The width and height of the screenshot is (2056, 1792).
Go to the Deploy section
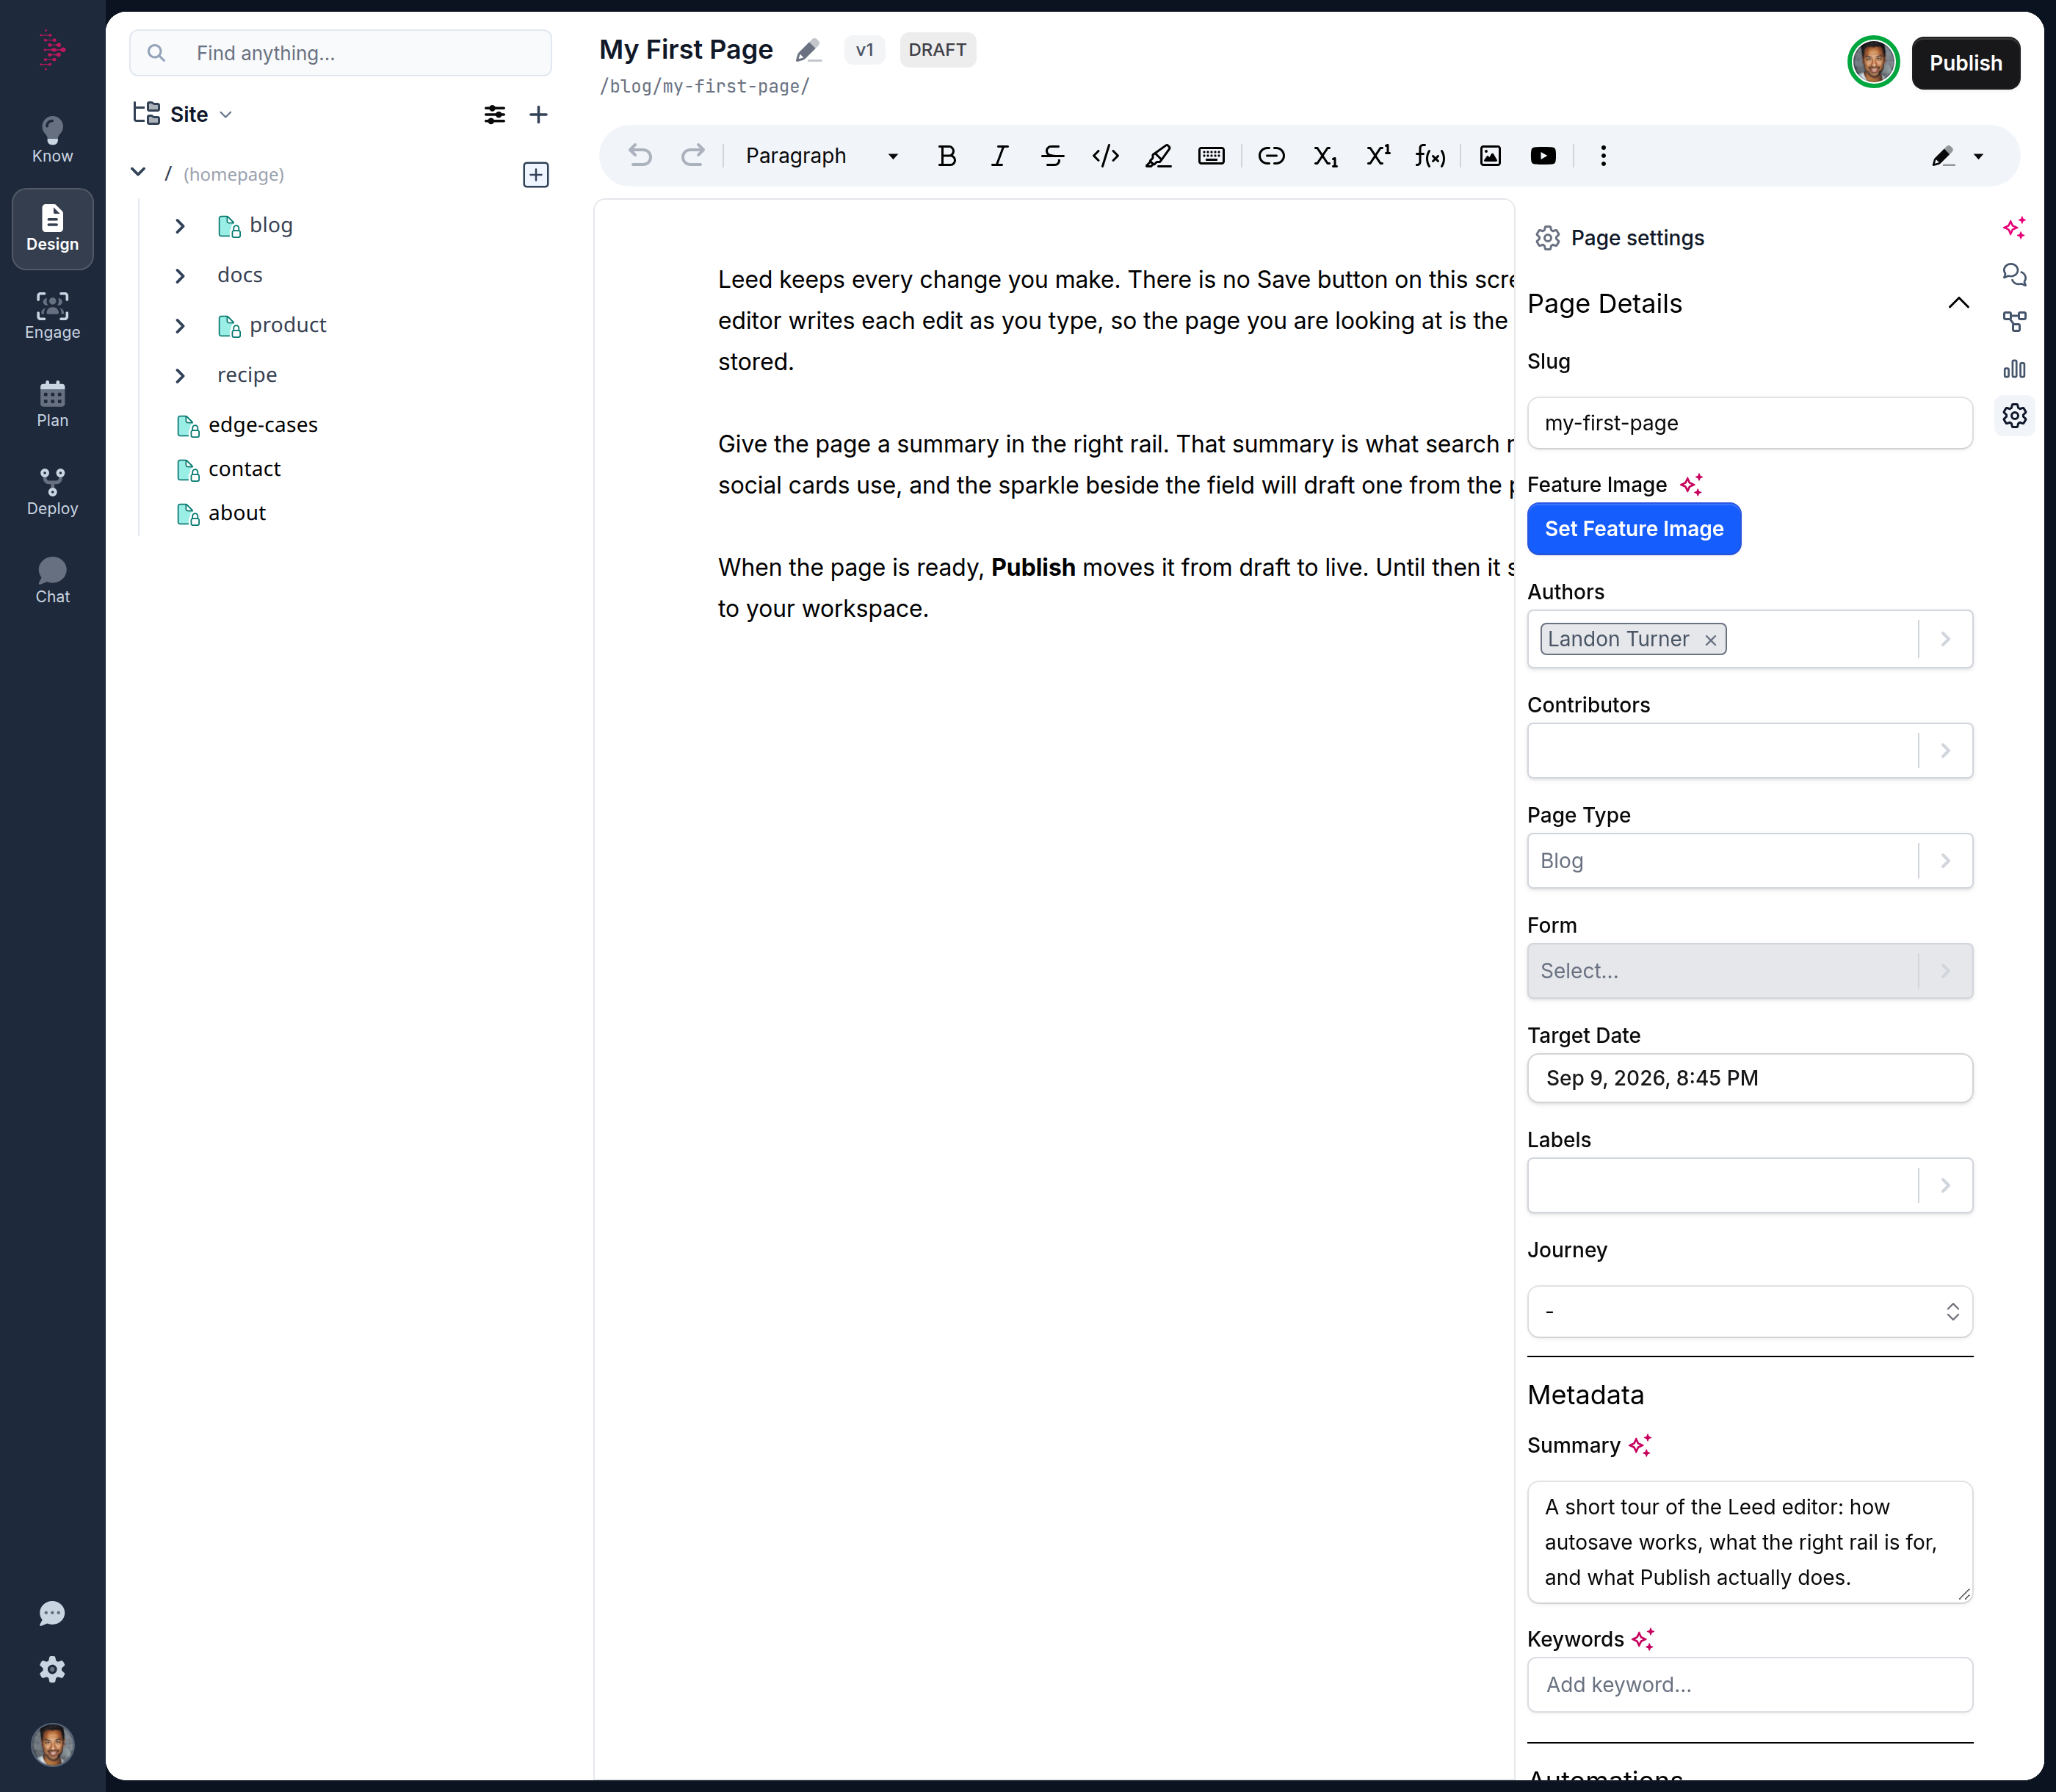click(52, 492)
